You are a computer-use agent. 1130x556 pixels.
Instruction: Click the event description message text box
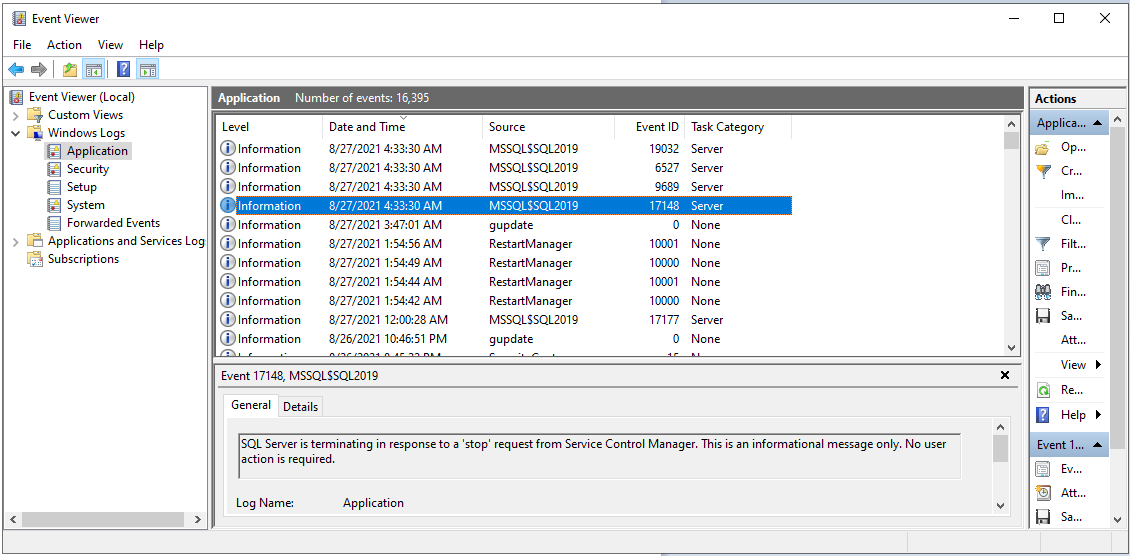pos(600,455)
